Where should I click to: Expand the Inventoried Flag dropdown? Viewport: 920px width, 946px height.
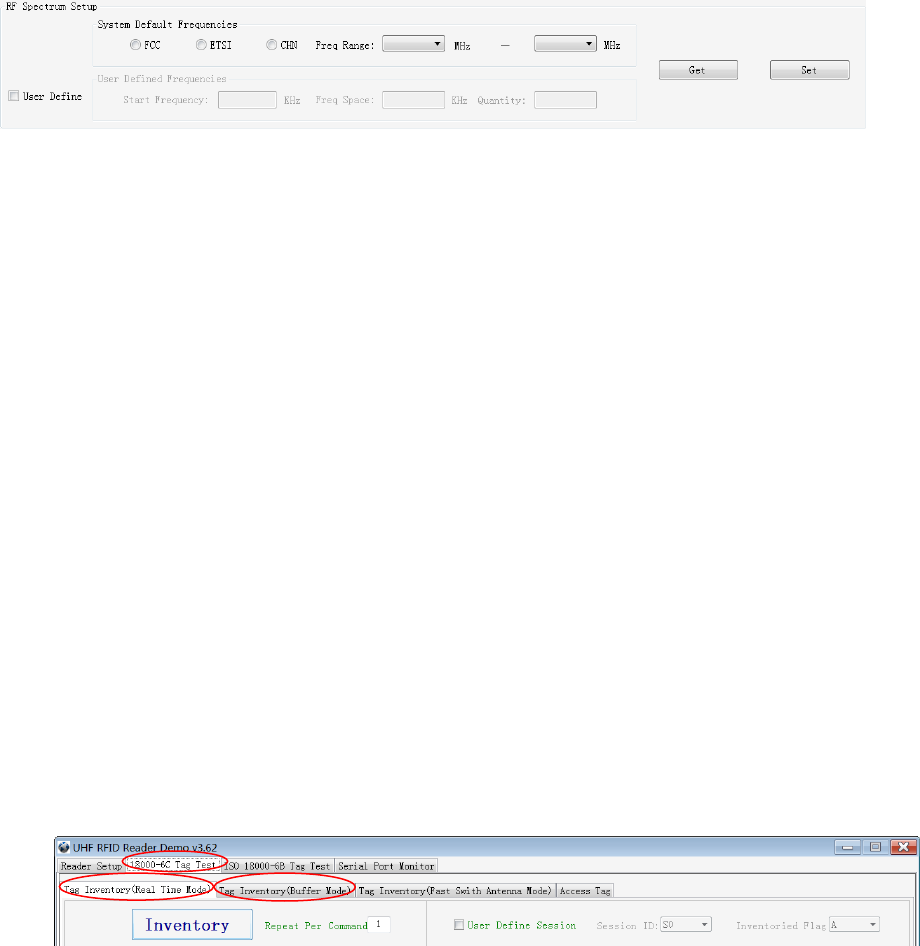point(854,924)
